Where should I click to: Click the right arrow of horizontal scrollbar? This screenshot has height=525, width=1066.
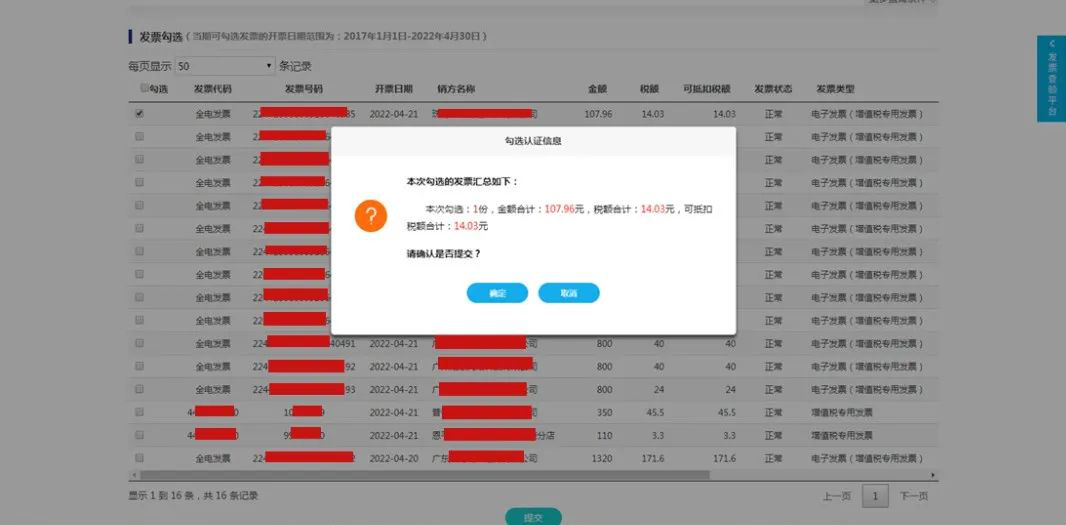click(x=933, y=475)
